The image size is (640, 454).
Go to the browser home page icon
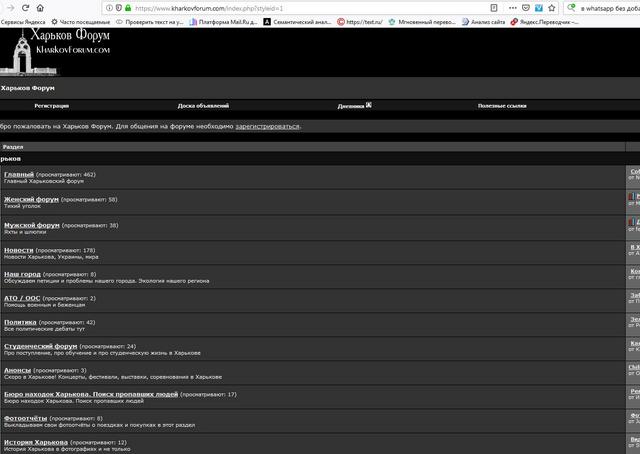click(40, 8)
